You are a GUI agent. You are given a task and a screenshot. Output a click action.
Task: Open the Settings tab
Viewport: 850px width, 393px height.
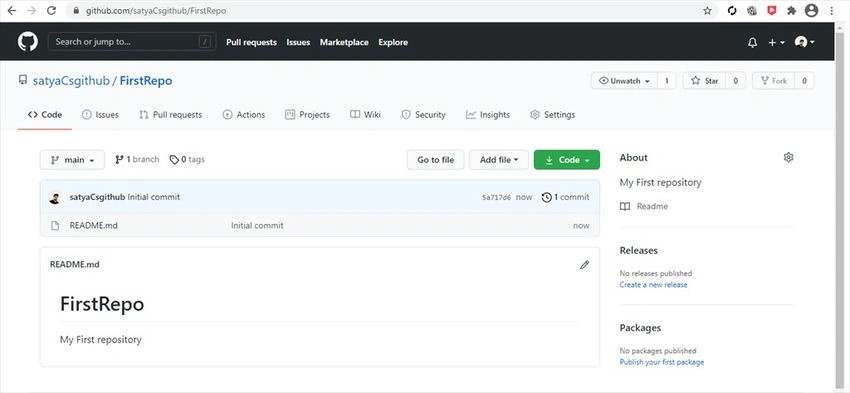552,114
